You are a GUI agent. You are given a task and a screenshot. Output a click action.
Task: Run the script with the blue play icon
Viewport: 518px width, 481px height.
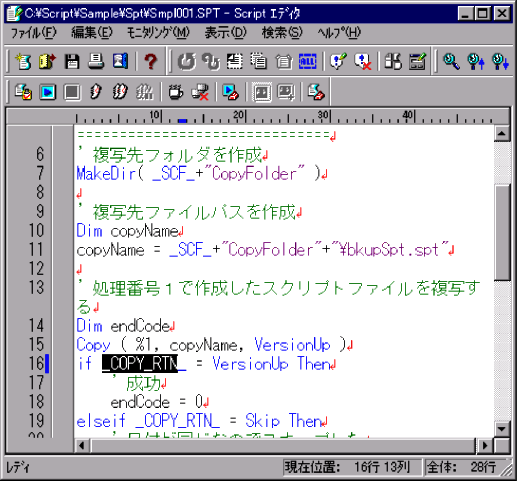pos(47,92)
